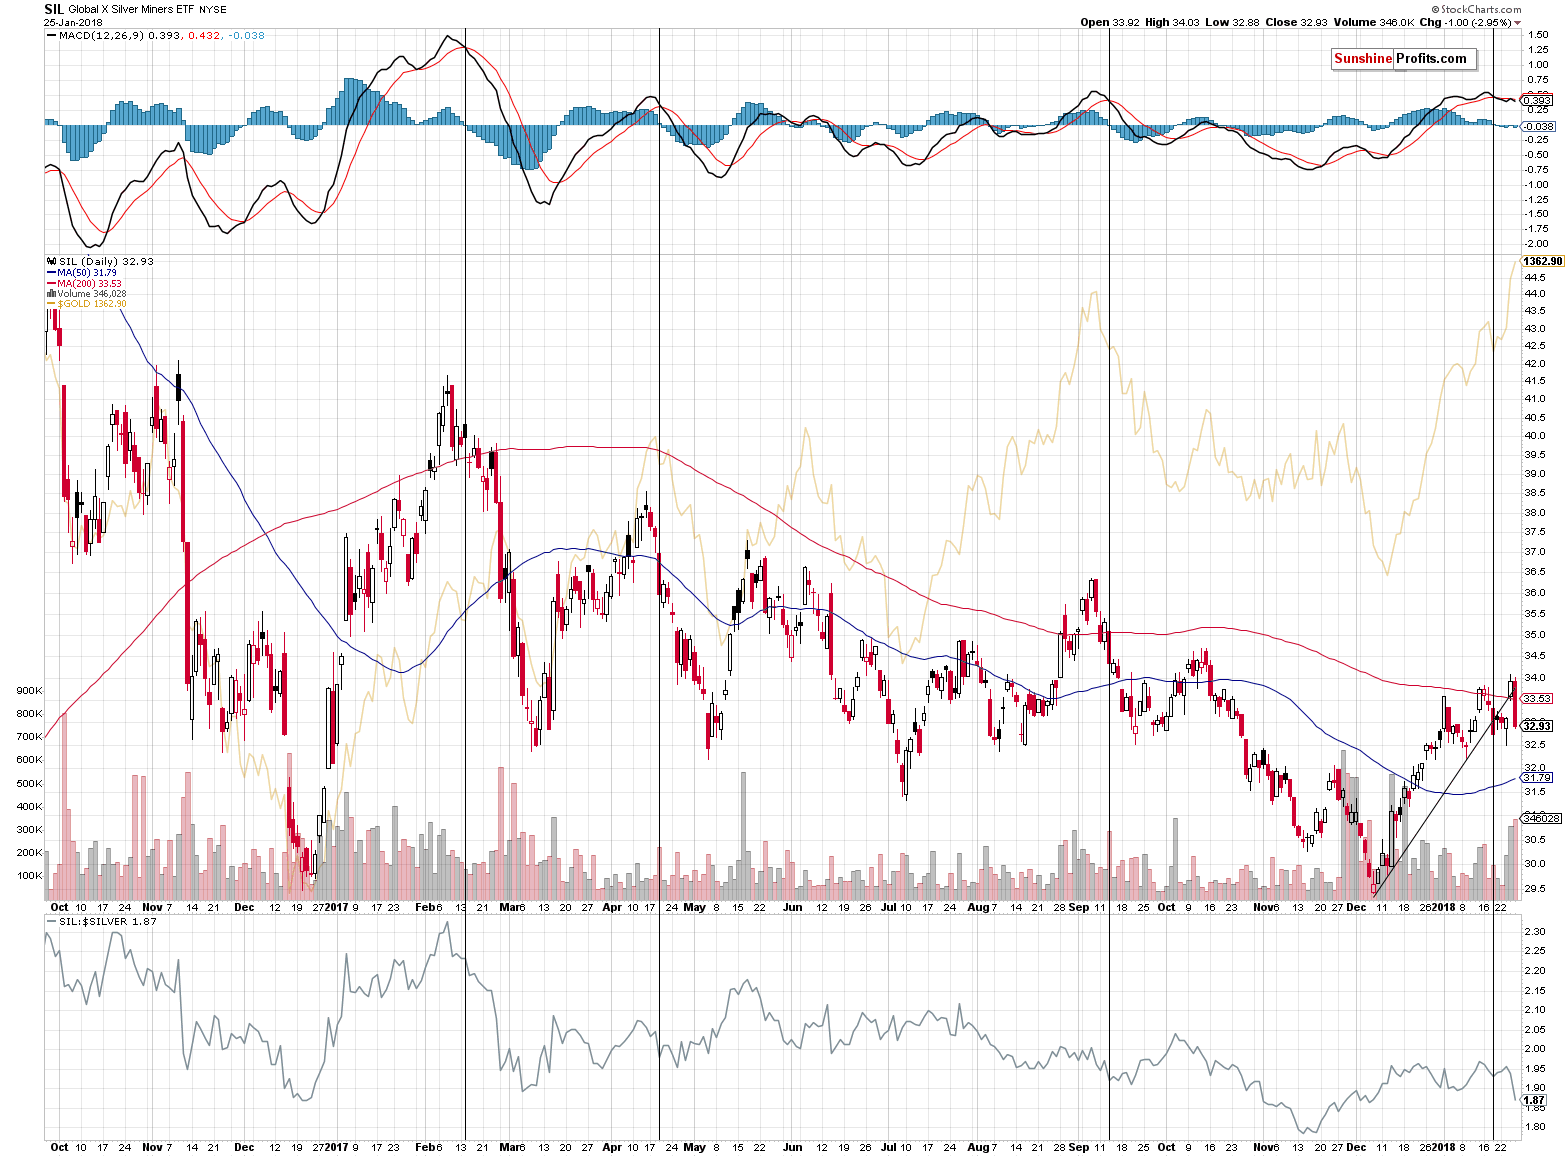Click the 31.79 MA(50) axis tag
The height and width of the screenshot is (1157, 1565).
click(x=1536, y=778)
